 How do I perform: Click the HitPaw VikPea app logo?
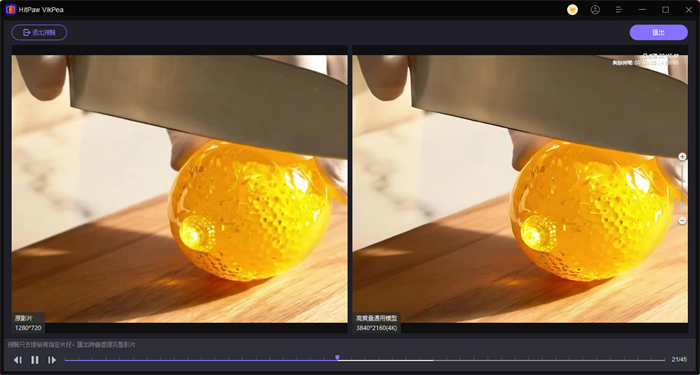pyautogui.click(x=11, y=9)
